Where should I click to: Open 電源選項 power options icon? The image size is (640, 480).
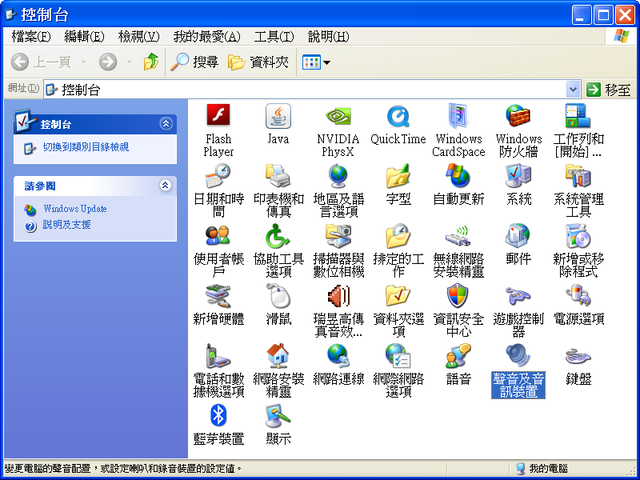click(x=578, y=296)
